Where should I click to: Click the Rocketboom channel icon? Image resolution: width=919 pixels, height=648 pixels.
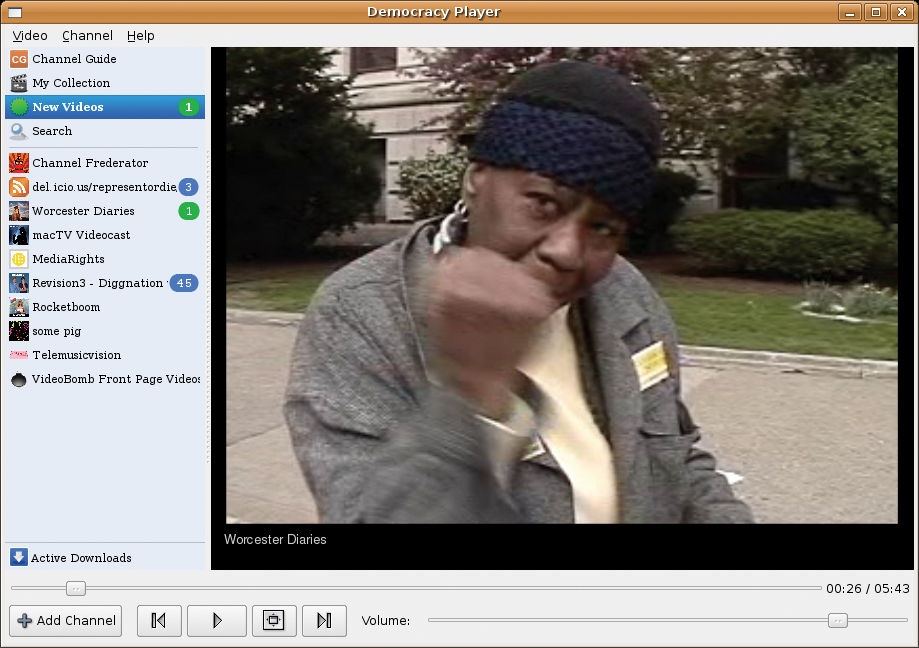point(19,307)
